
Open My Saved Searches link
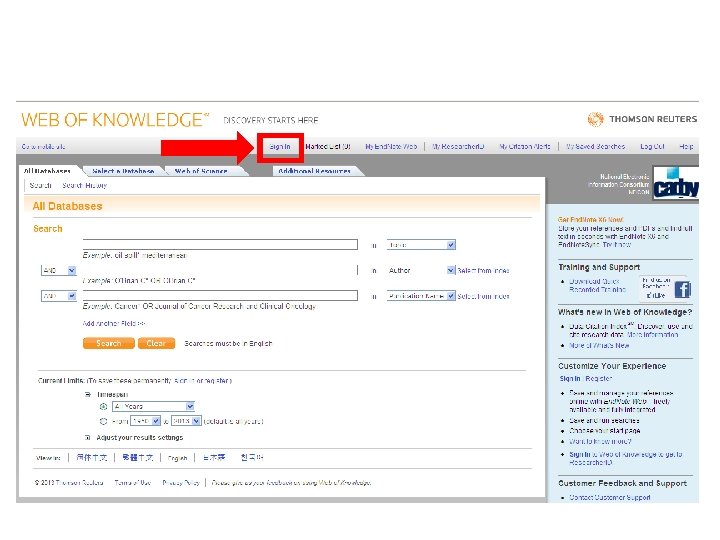(596, 146)
